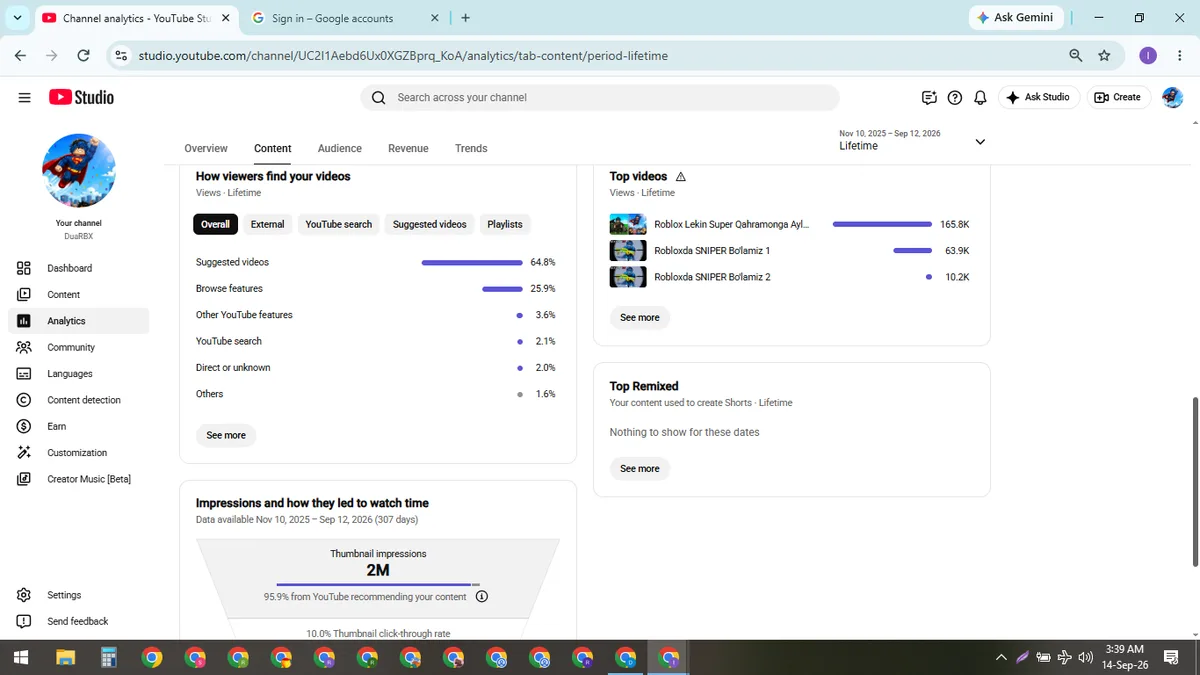Open the hamburger navigation menu
The height and width of the screenshot is (675, 1200).
[24, 97]
